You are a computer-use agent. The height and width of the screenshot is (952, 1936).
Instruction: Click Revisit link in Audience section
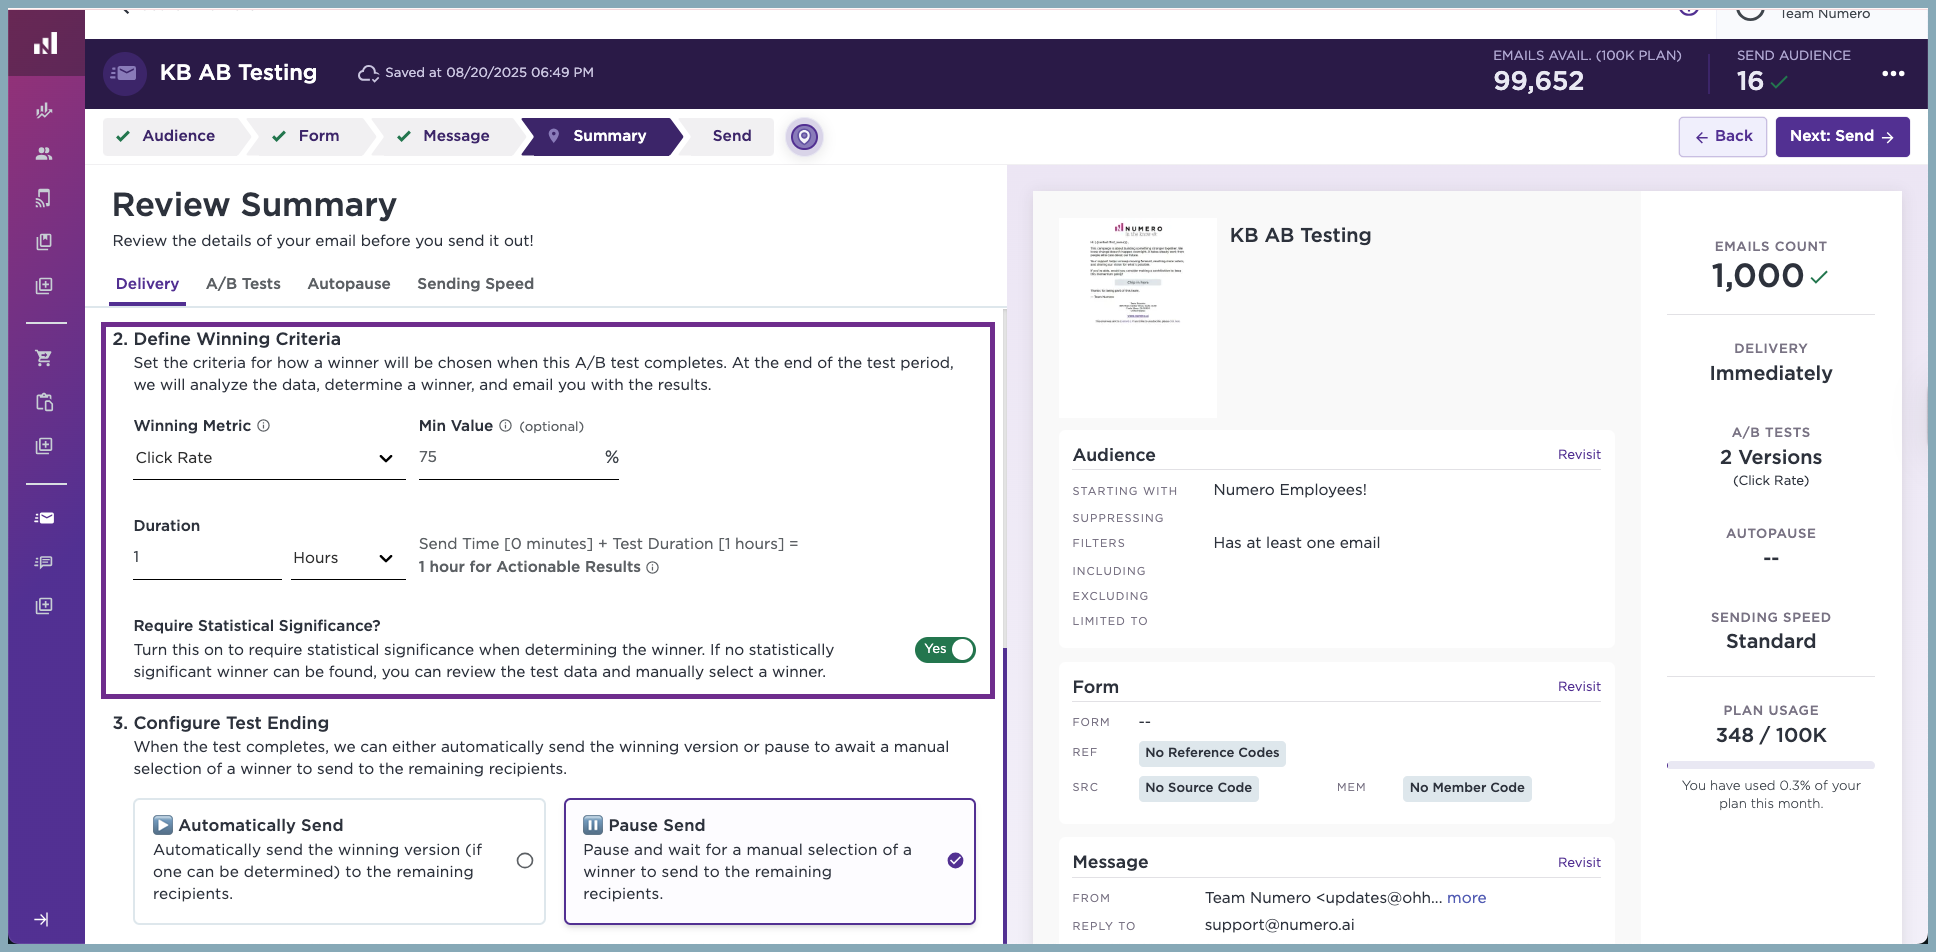1579,455
